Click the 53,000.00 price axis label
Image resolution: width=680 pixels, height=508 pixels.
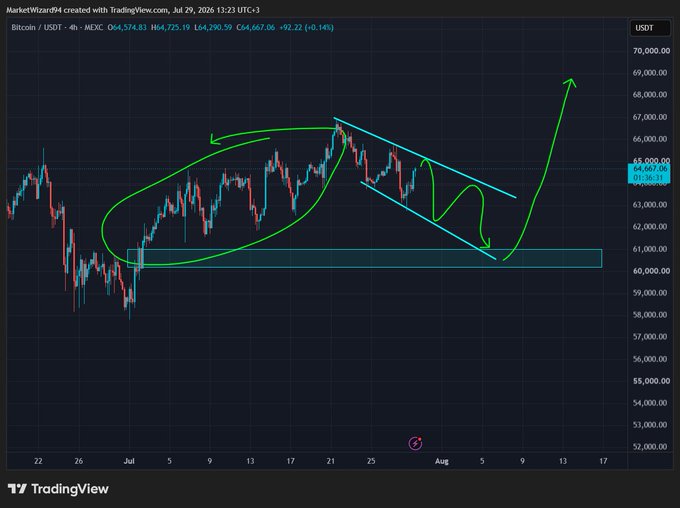click(x=650, y=425)
